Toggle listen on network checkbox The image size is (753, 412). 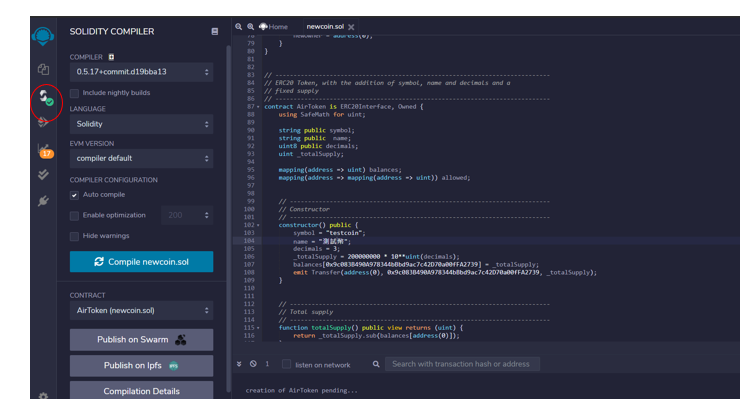click(x=286, y=364)
